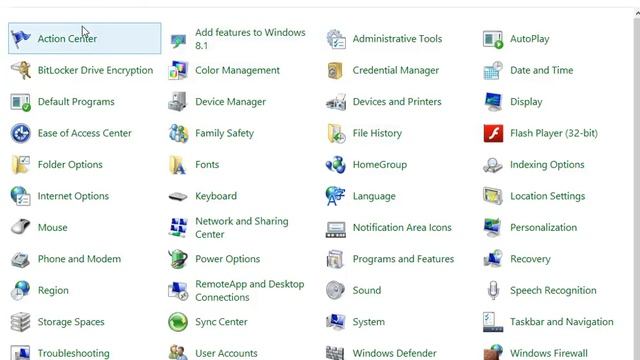Click the Keyboard icon
Screen dimensions: 640x360
[x=178, y=197]
